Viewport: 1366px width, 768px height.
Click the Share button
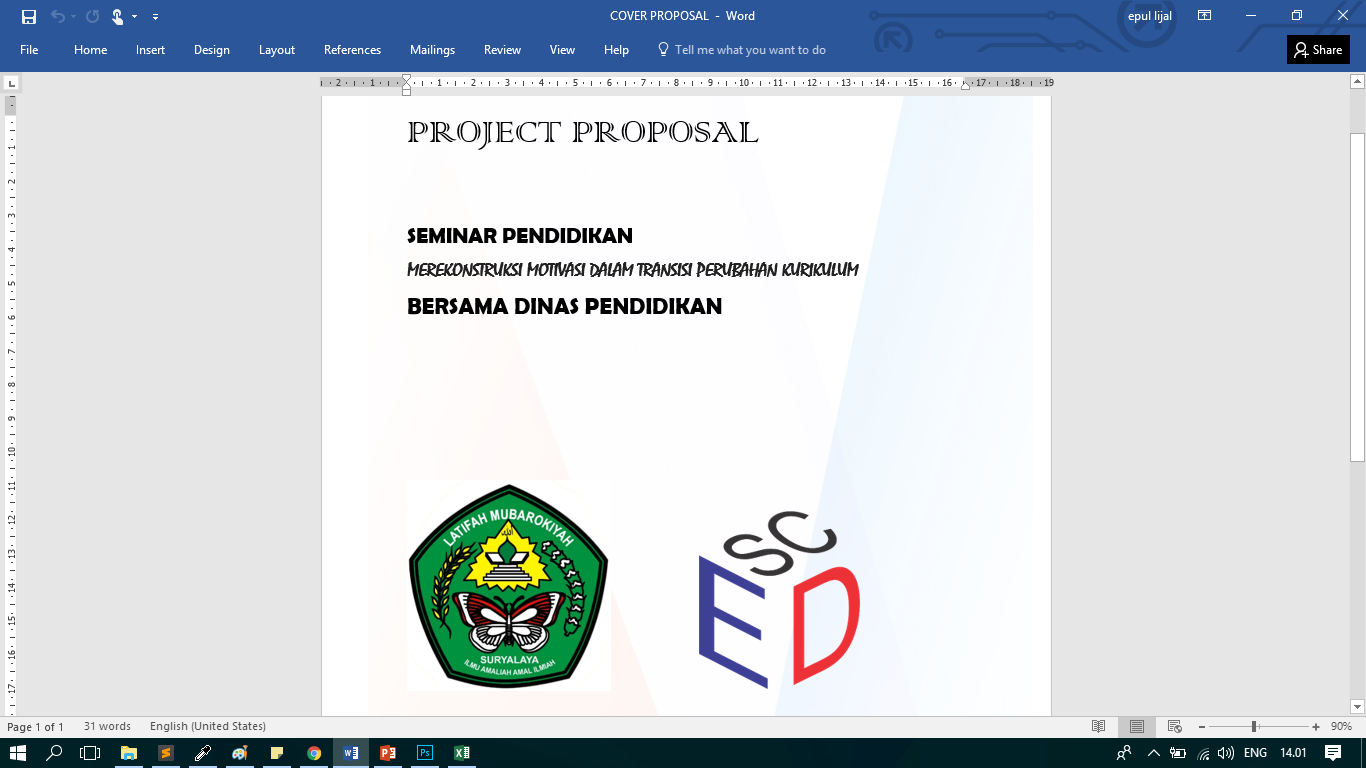click(1318, 50)
